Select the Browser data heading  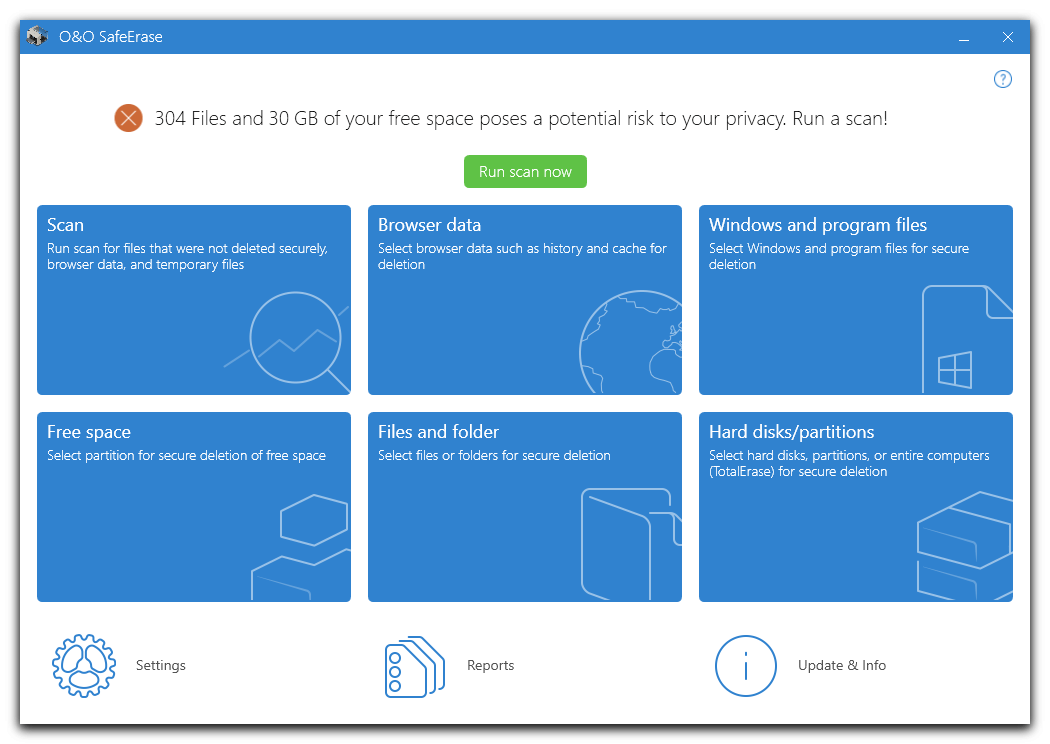coord(429,225)
